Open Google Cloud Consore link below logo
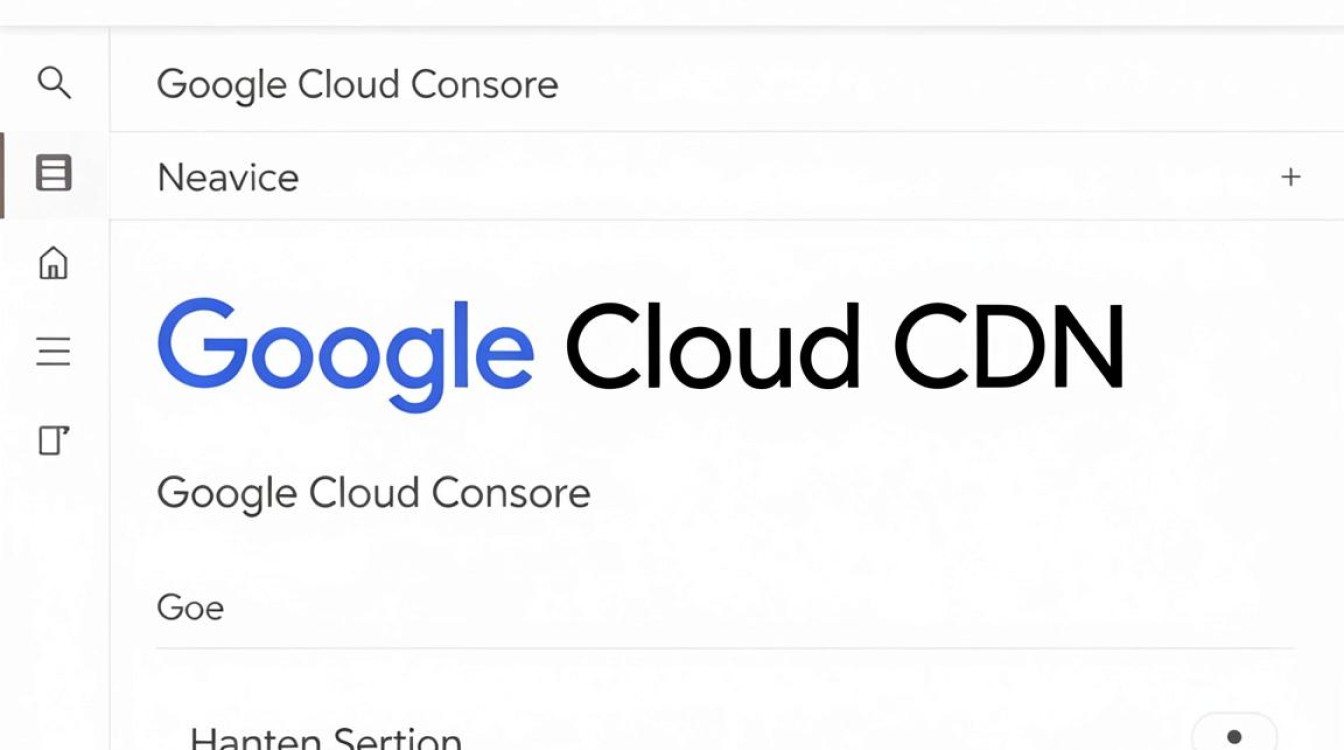 [x=374, y=493]
